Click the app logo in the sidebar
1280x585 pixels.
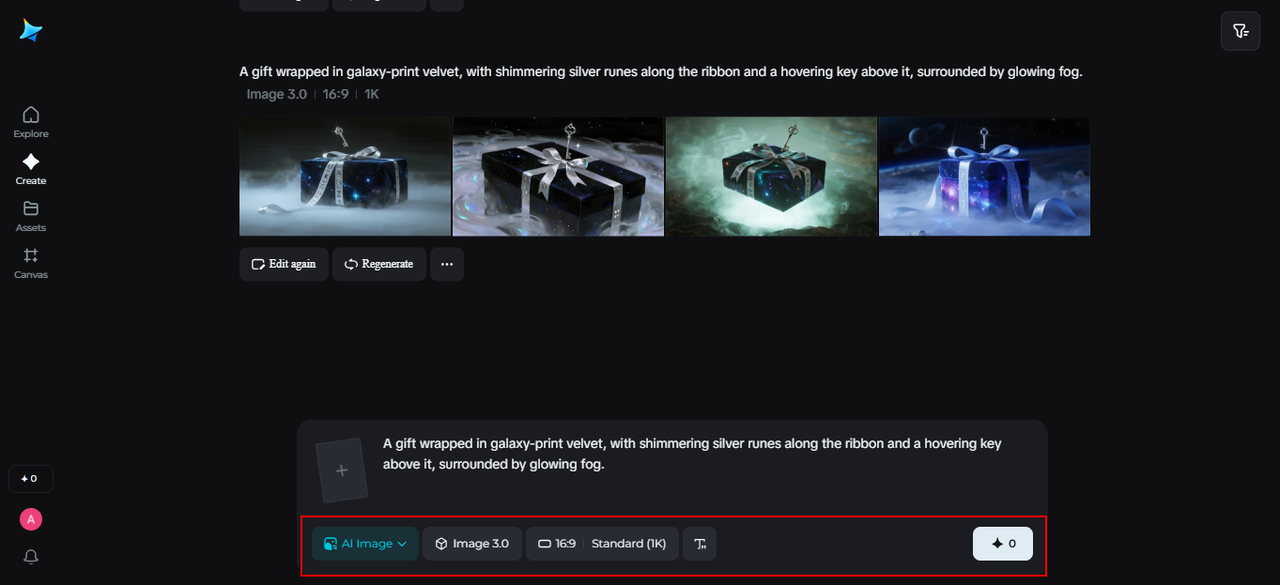(x=31, y=31)
